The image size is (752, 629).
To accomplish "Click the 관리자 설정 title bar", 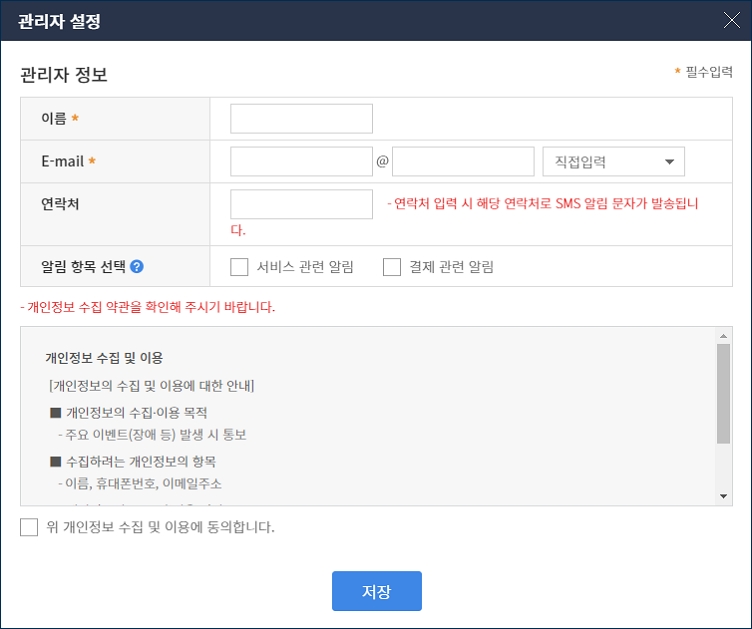I will click(x=300, y=20).
